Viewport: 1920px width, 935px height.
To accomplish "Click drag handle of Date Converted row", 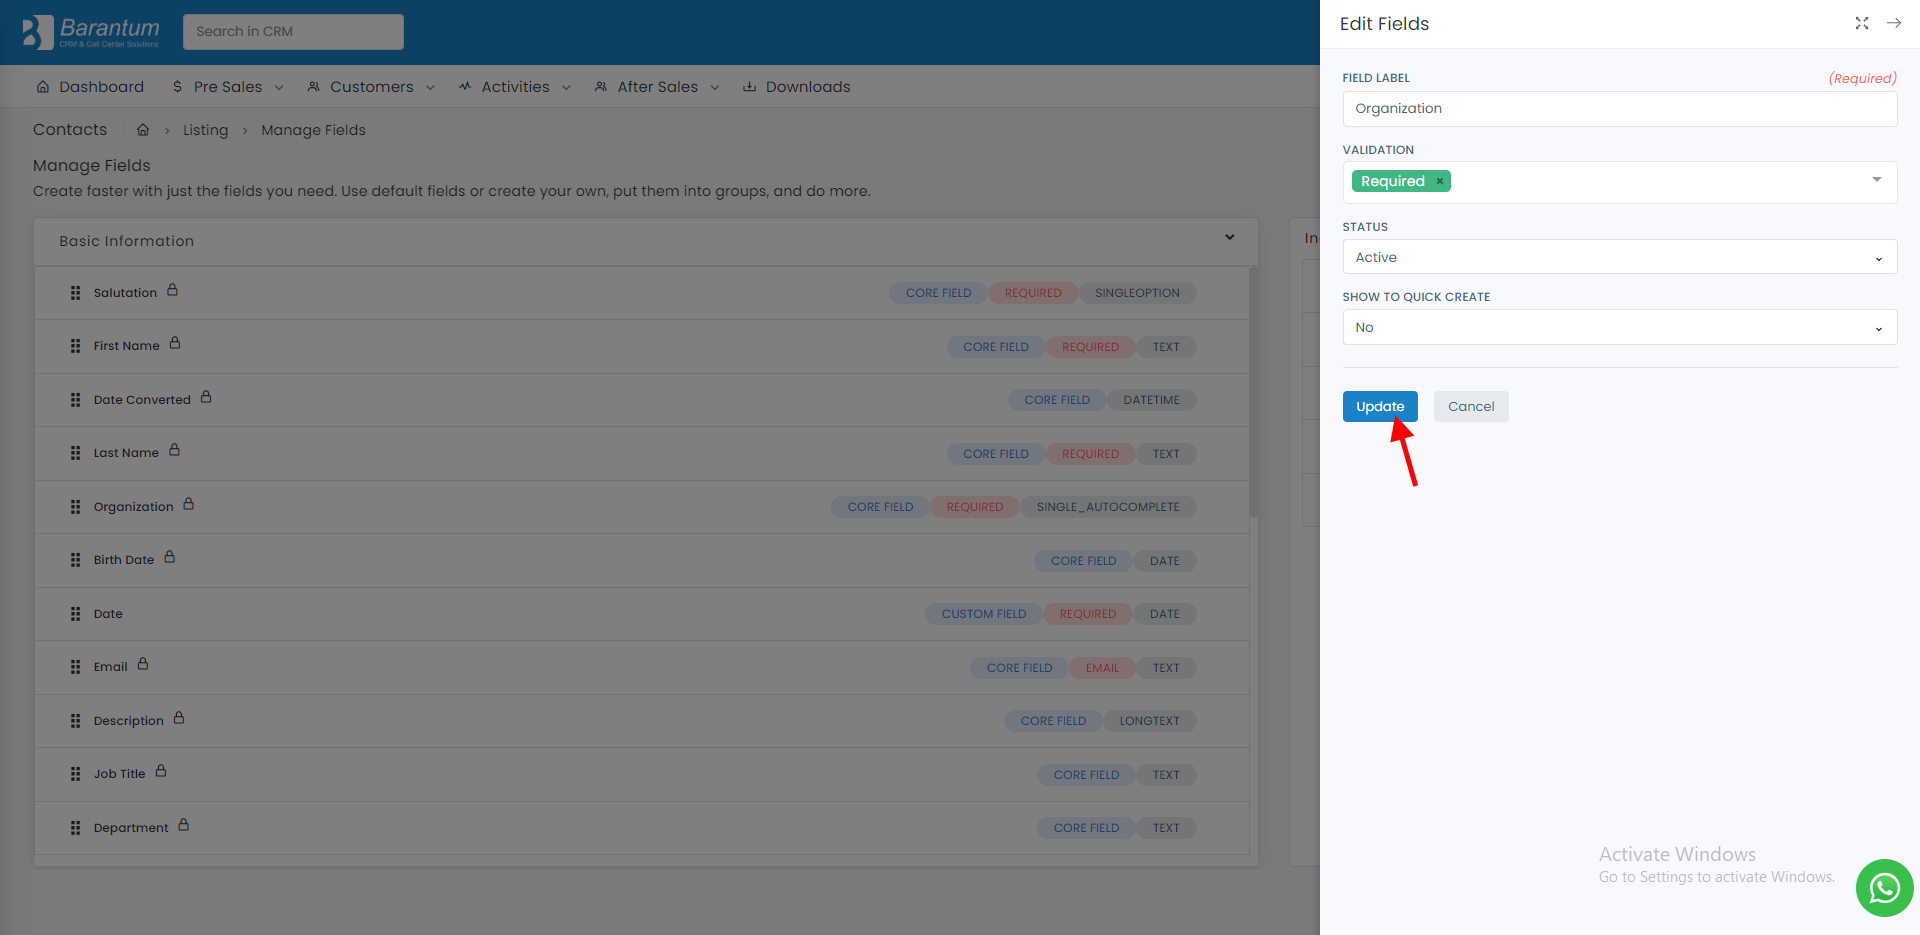I will coord(75,400).
